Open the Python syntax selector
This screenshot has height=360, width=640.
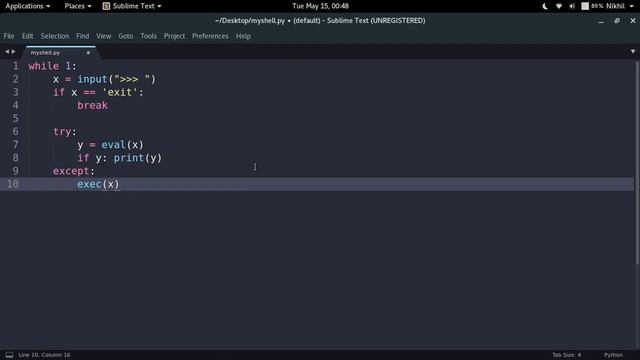[613, 355]
